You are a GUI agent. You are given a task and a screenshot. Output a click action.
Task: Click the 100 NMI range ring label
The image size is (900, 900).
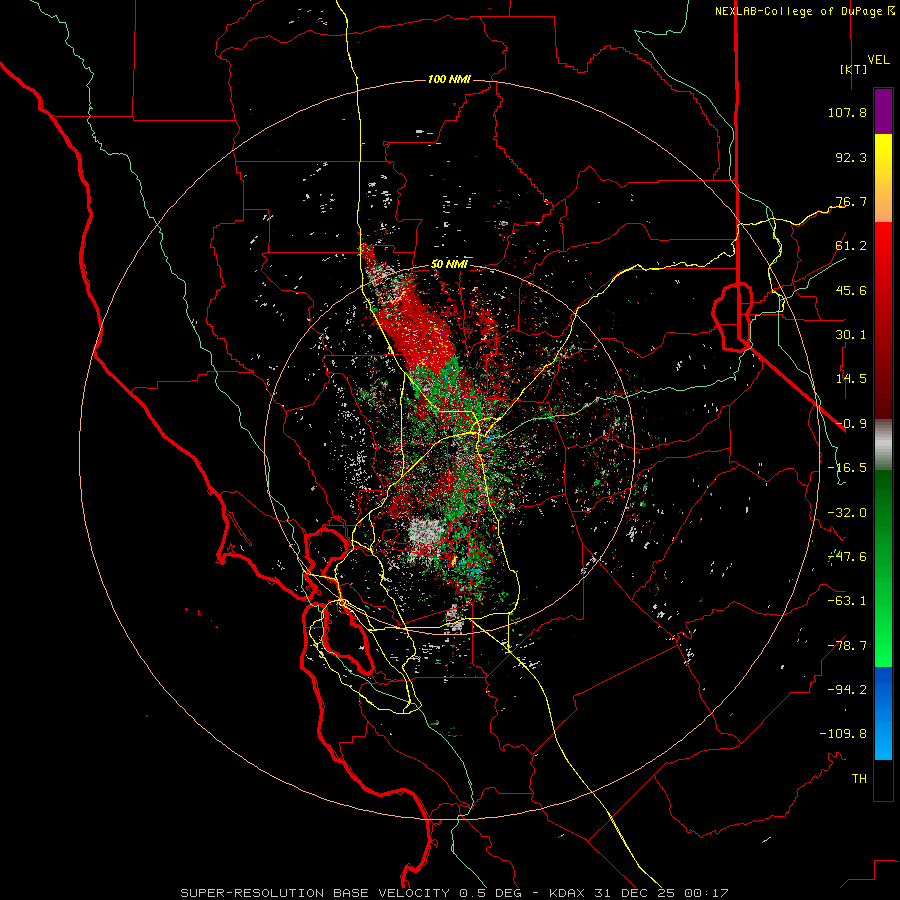point(449,79)
